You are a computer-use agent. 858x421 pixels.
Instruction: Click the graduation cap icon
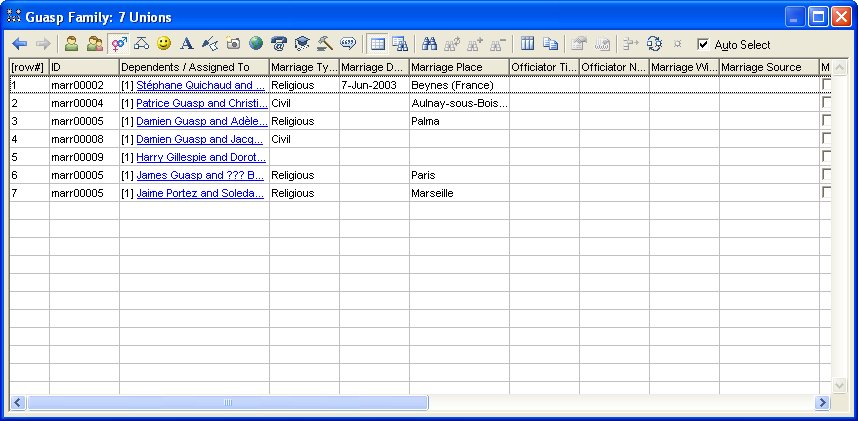(x=302, y=44)
